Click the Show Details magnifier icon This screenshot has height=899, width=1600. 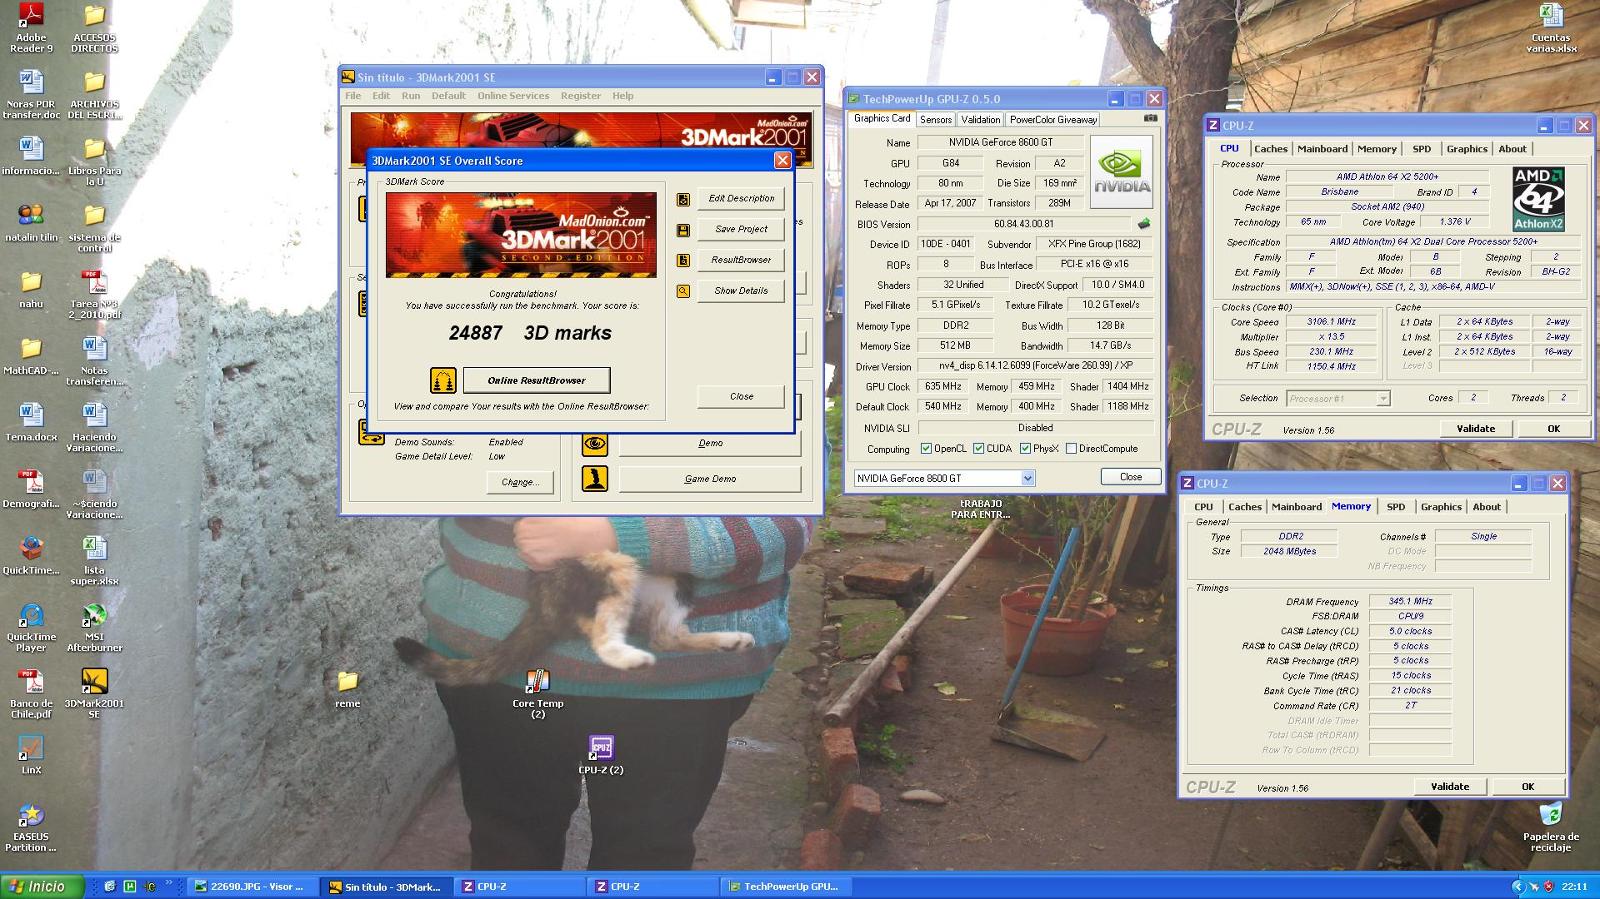683,291
